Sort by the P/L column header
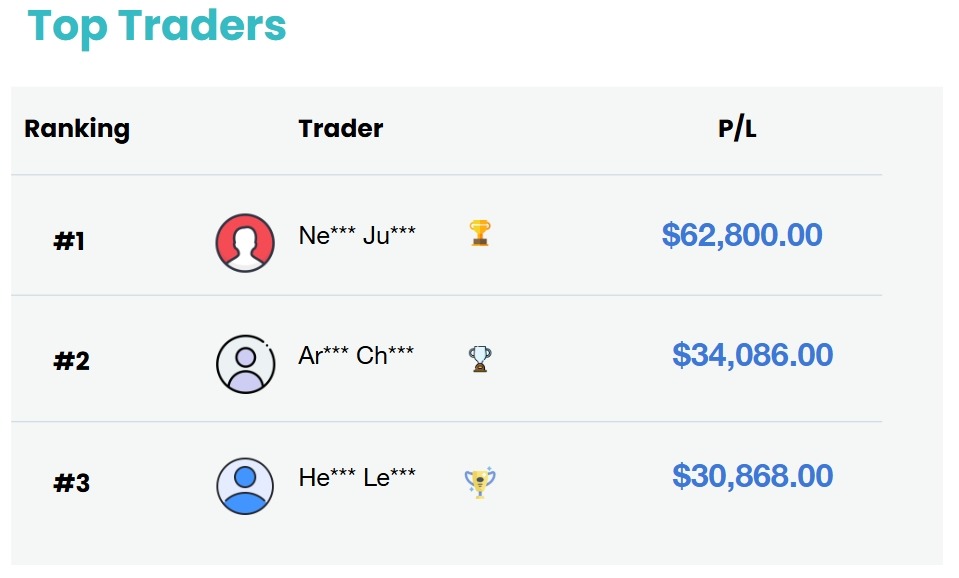This screenshot has height=578, width=959. pos(737,128)
